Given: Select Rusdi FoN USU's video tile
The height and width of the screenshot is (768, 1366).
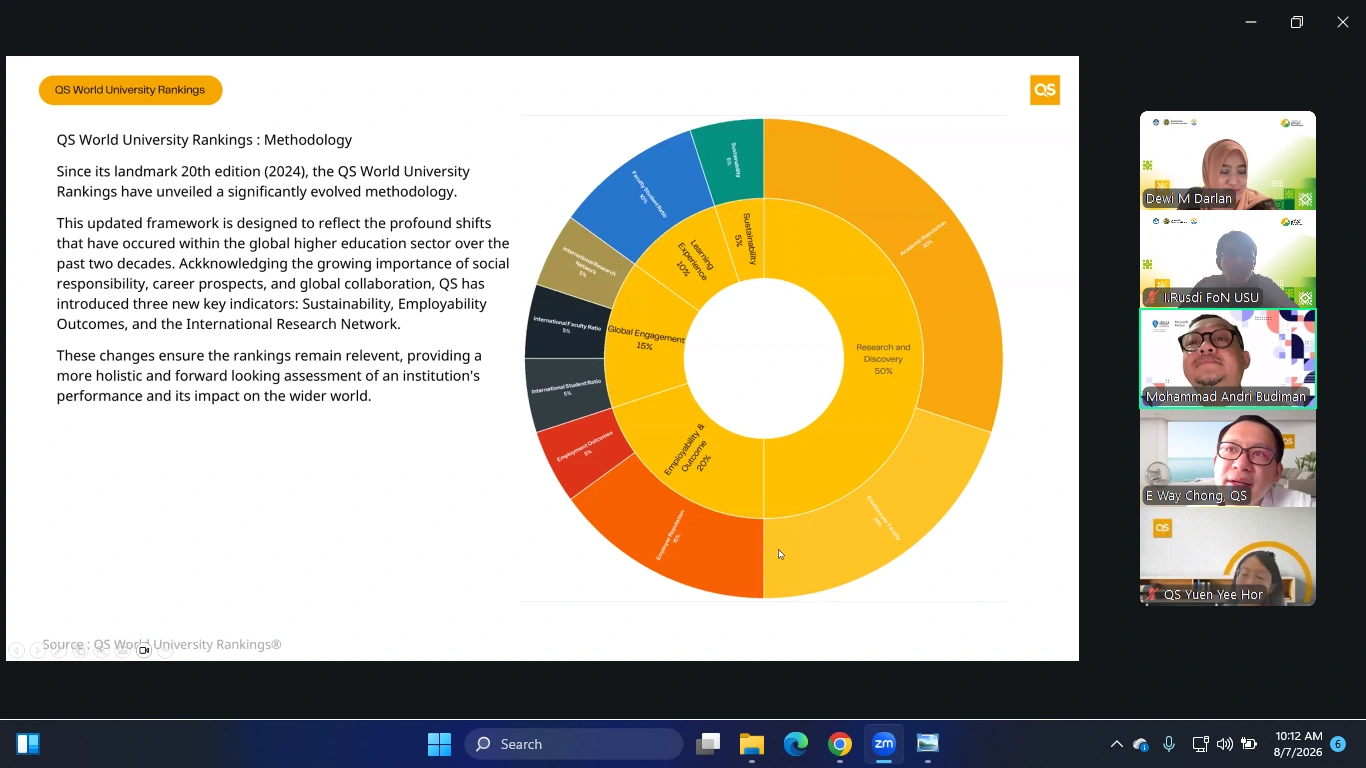Looking at the screenshot, I should tap(1228, 259).
